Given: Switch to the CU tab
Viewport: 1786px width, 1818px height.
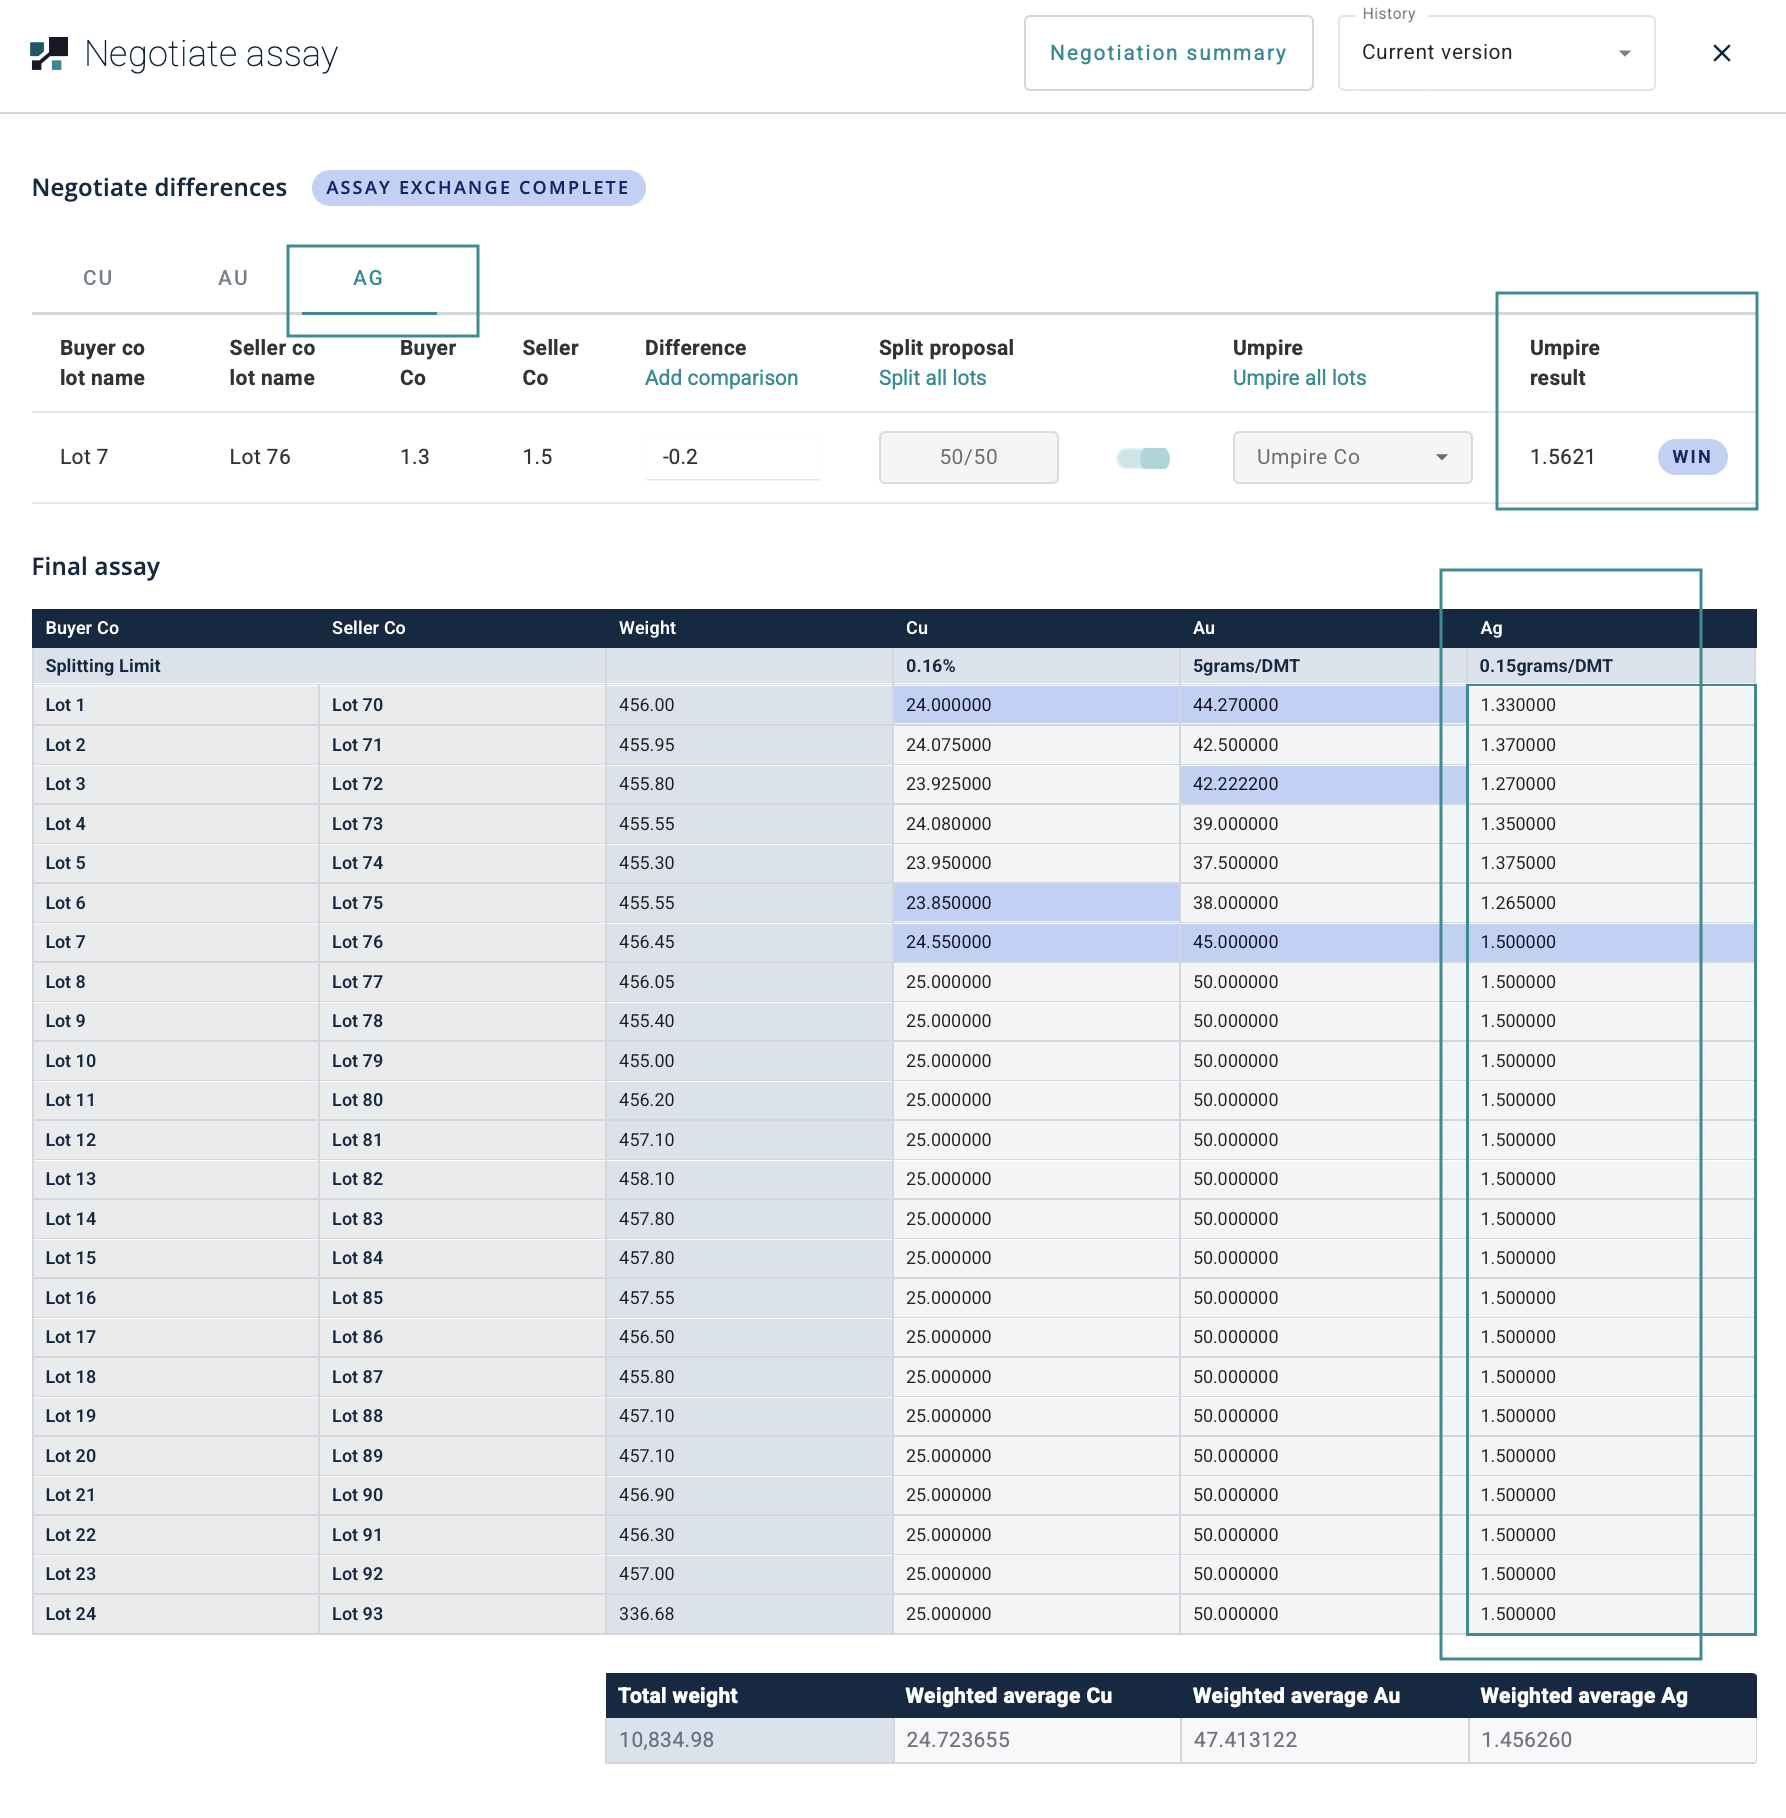Looking at the screenshot, I should click(98, 278).
